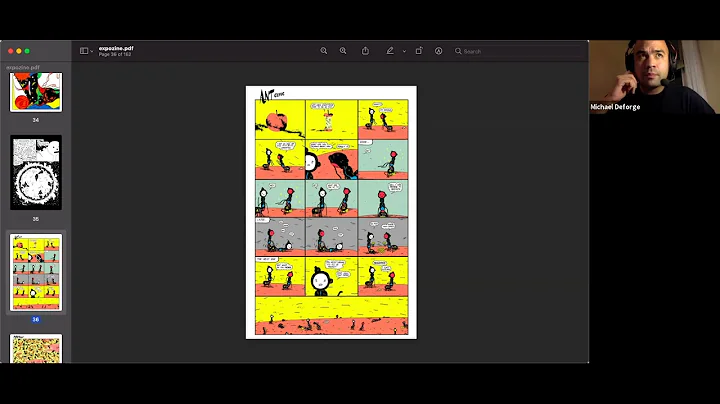Click the red close window button
This screenshot has height=404, width=720.
click(11, 51)
